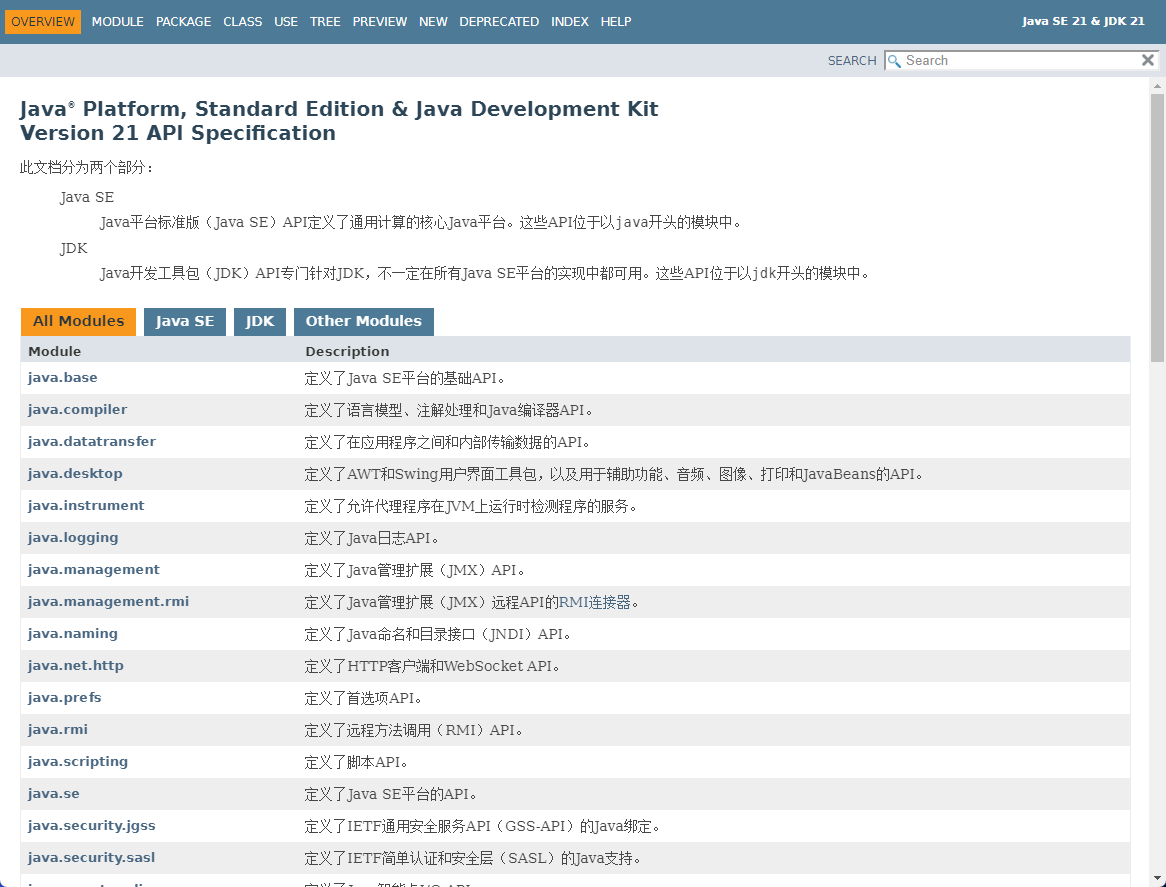Image resolution: width=1166 pixels, height=887 pixels.
Task: Open the java.scripting module link
Action: click(x=78, y=761)
